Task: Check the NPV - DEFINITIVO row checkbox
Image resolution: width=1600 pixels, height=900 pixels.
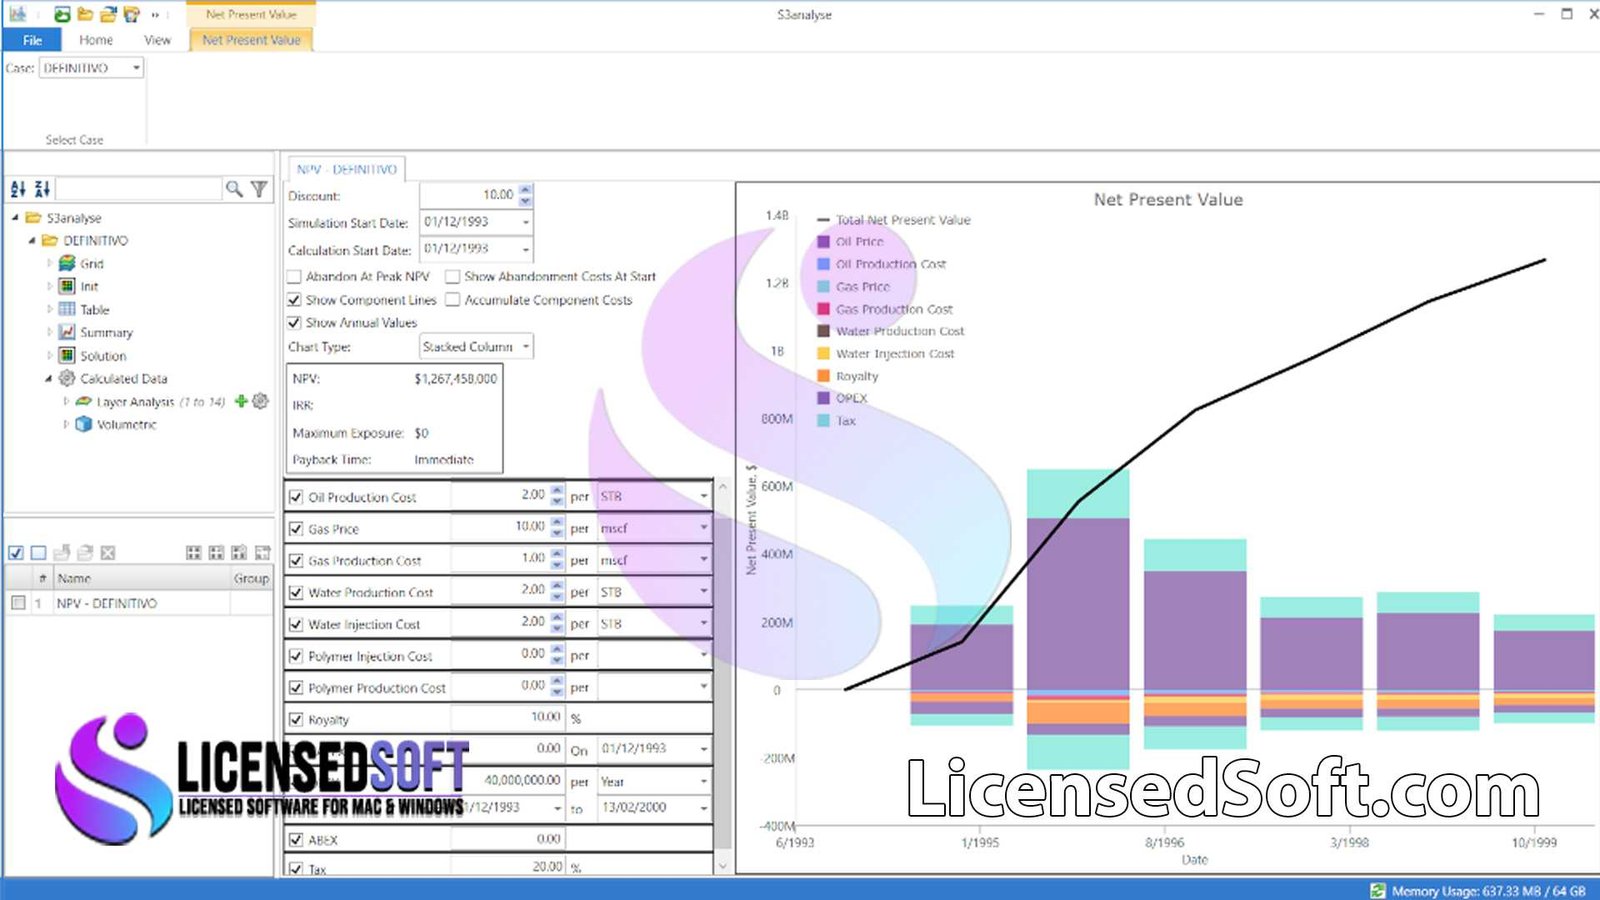Action: pyautogui.click(x=18, y=603)
